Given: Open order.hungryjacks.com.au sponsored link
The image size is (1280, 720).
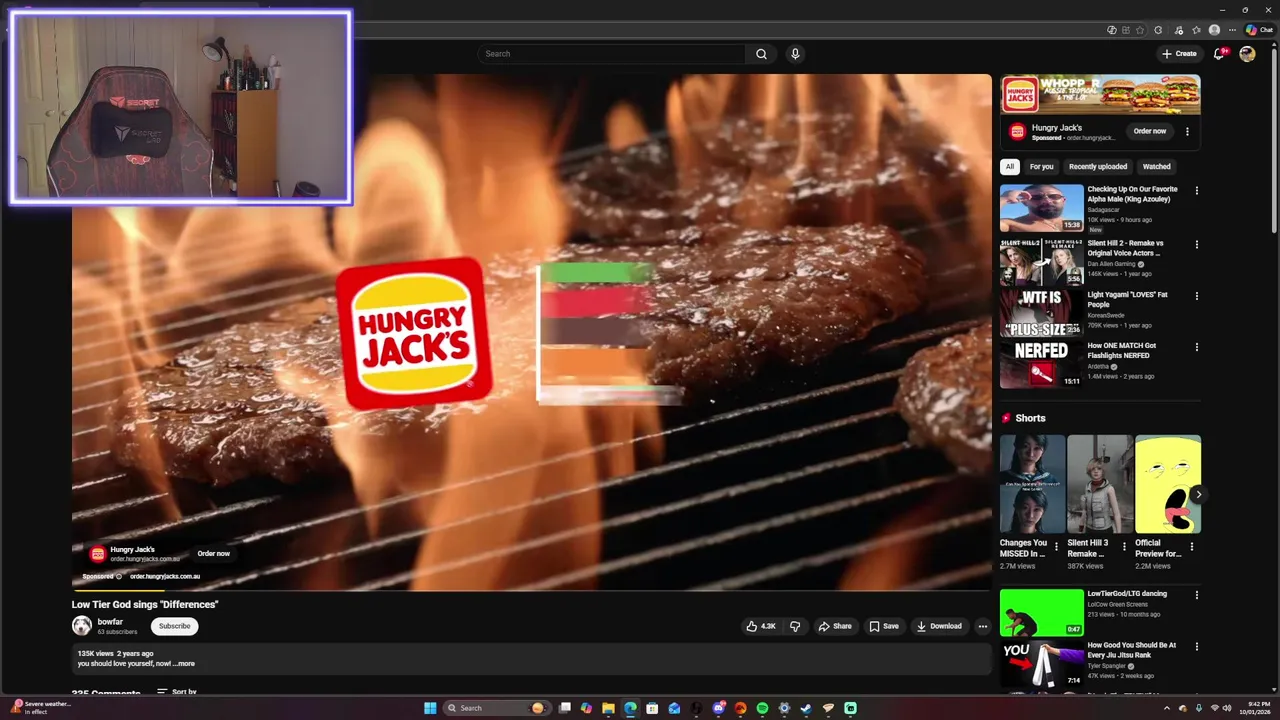Looking at the screenshot, I should pyautogui.click(x=164, y=576).
